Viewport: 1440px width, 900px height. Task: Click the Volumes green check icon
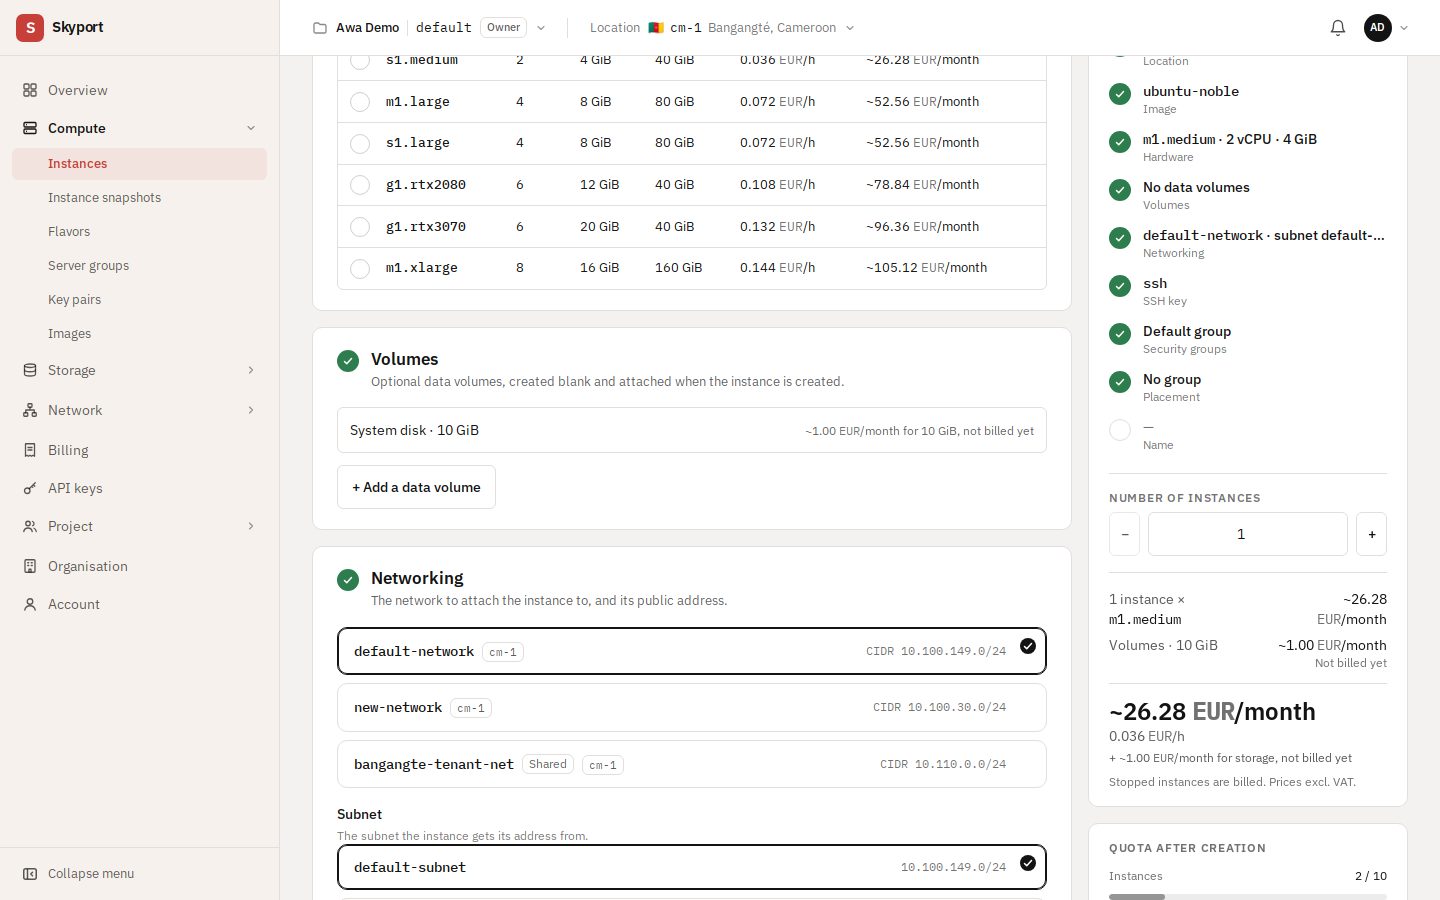[x=348, y=361]
